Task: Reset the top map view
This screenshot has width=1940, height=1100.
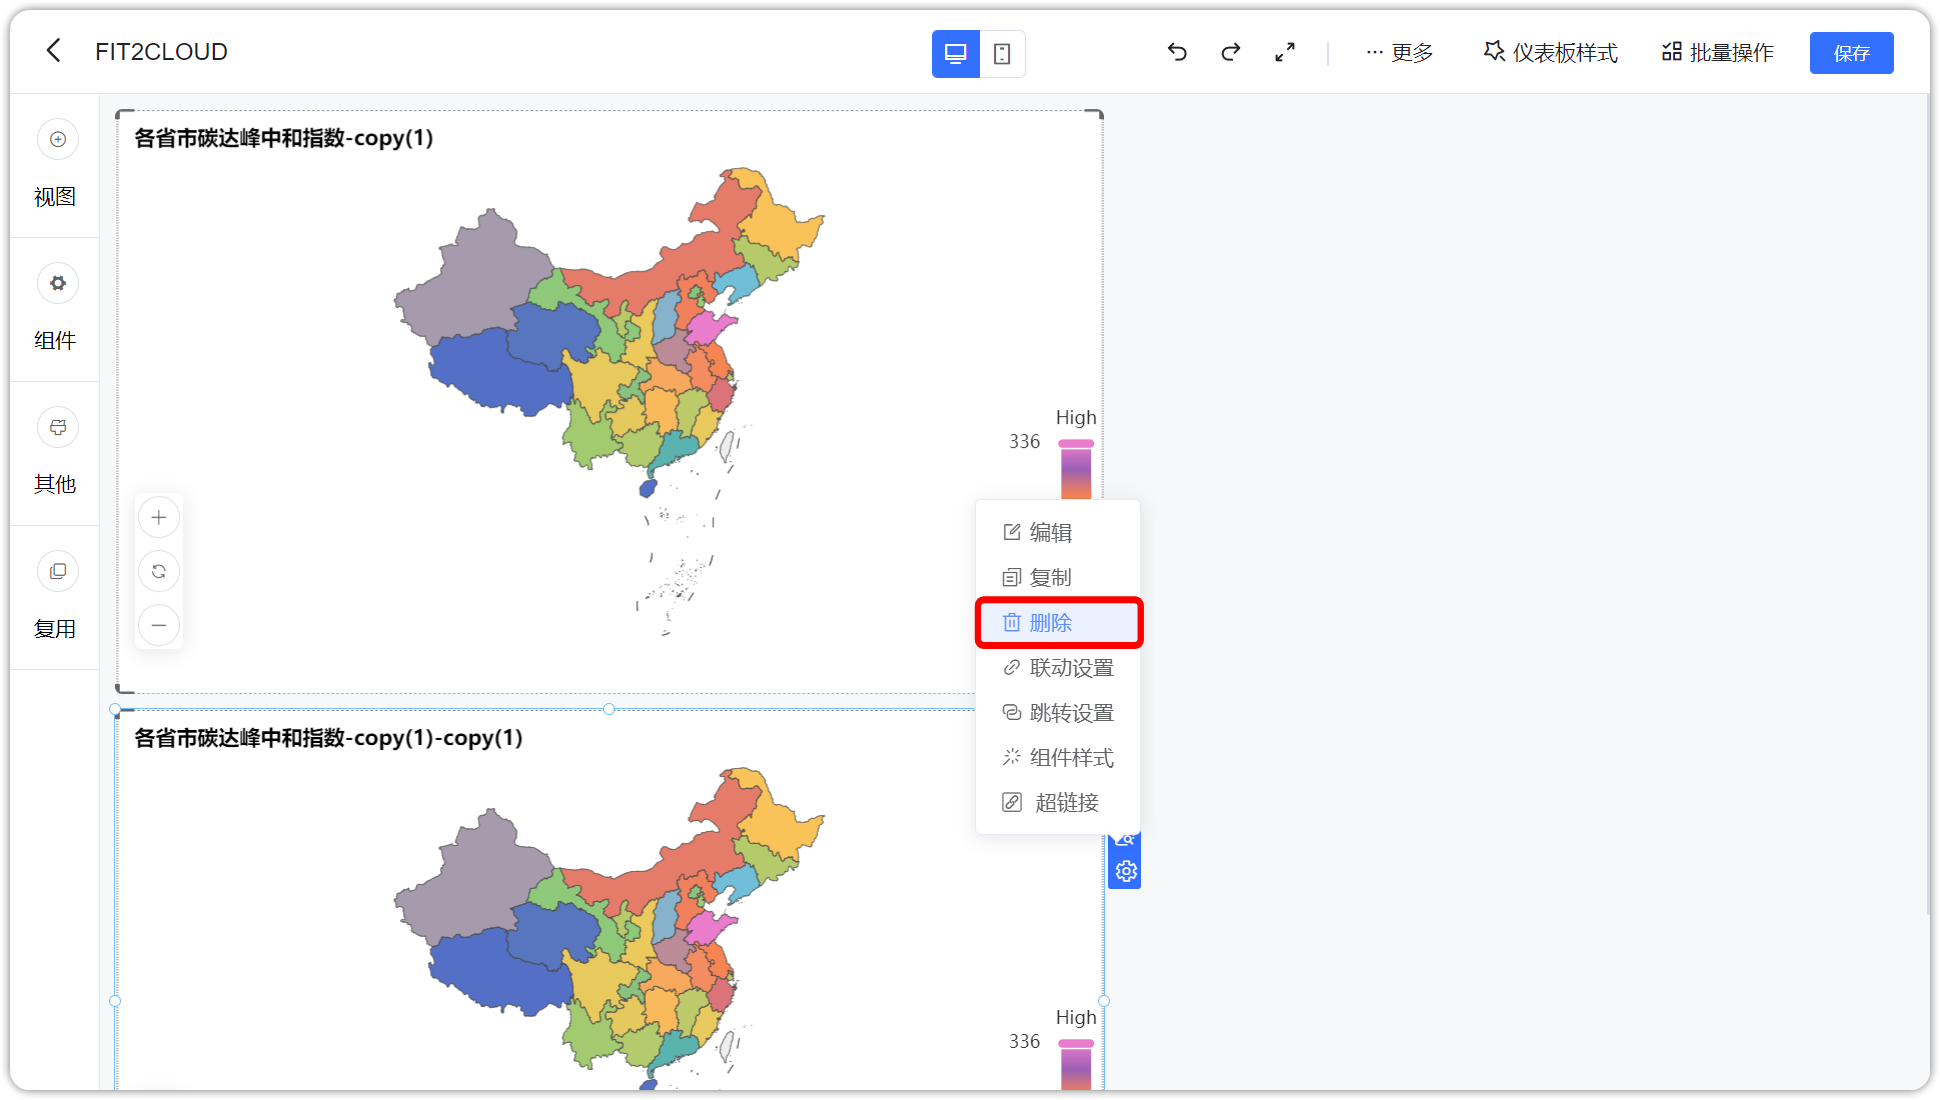Action: click(159, 571)
